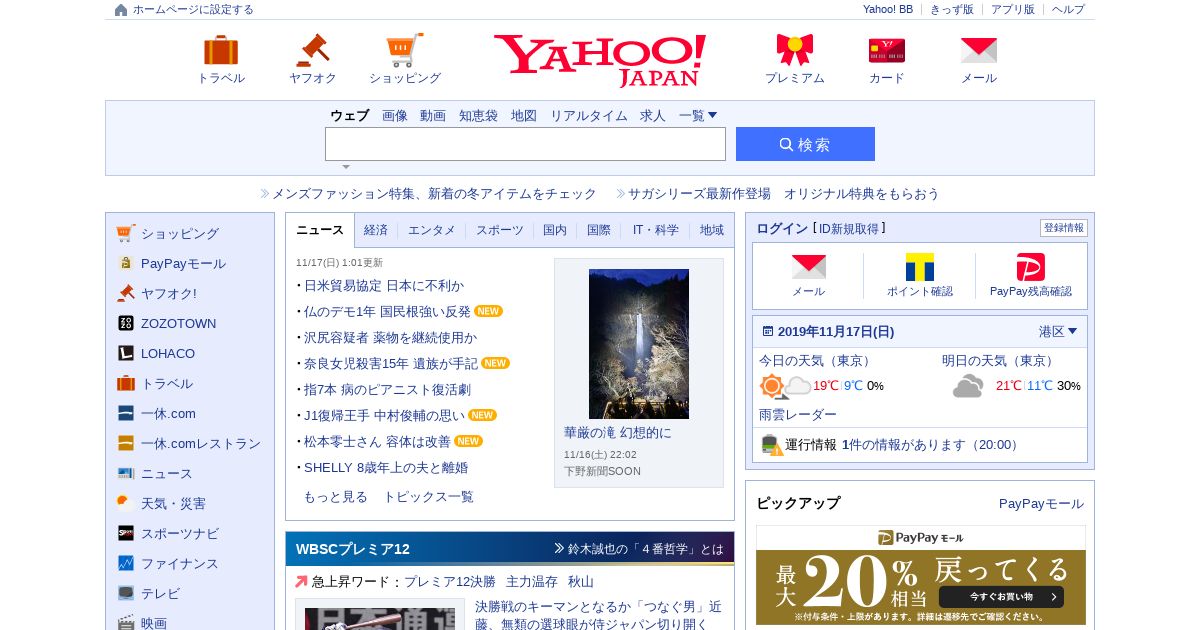
Task: Click the sidebar ニュース icon
Action: click(x=125, y=473)
